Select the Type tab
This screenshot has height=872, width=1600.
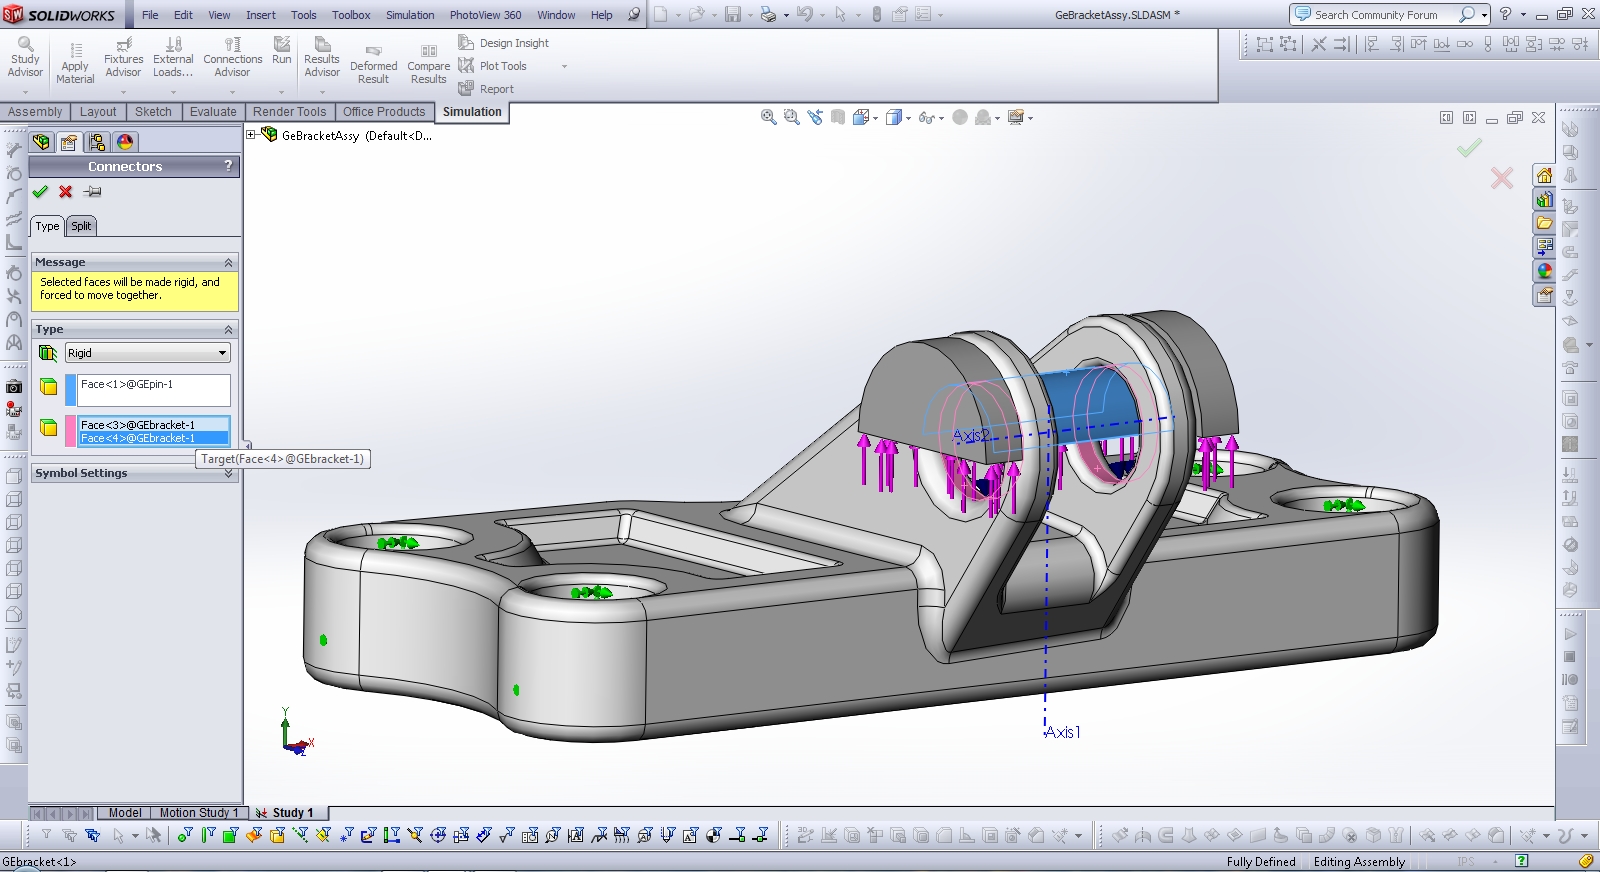tap(47, 226)
